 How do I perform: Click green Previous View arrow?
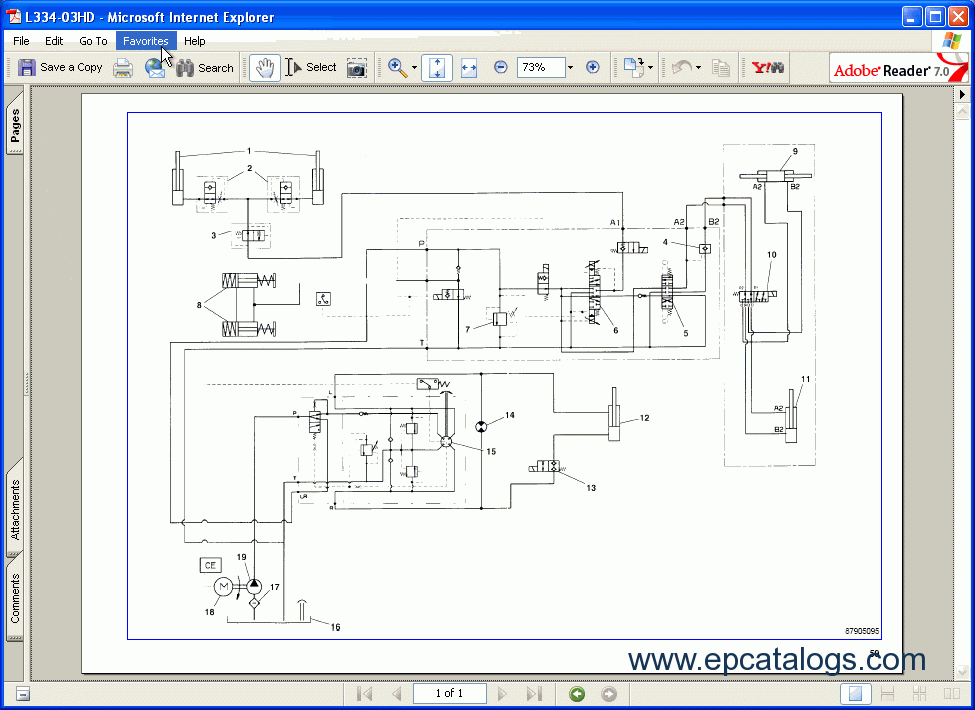(x=577, y=694)
